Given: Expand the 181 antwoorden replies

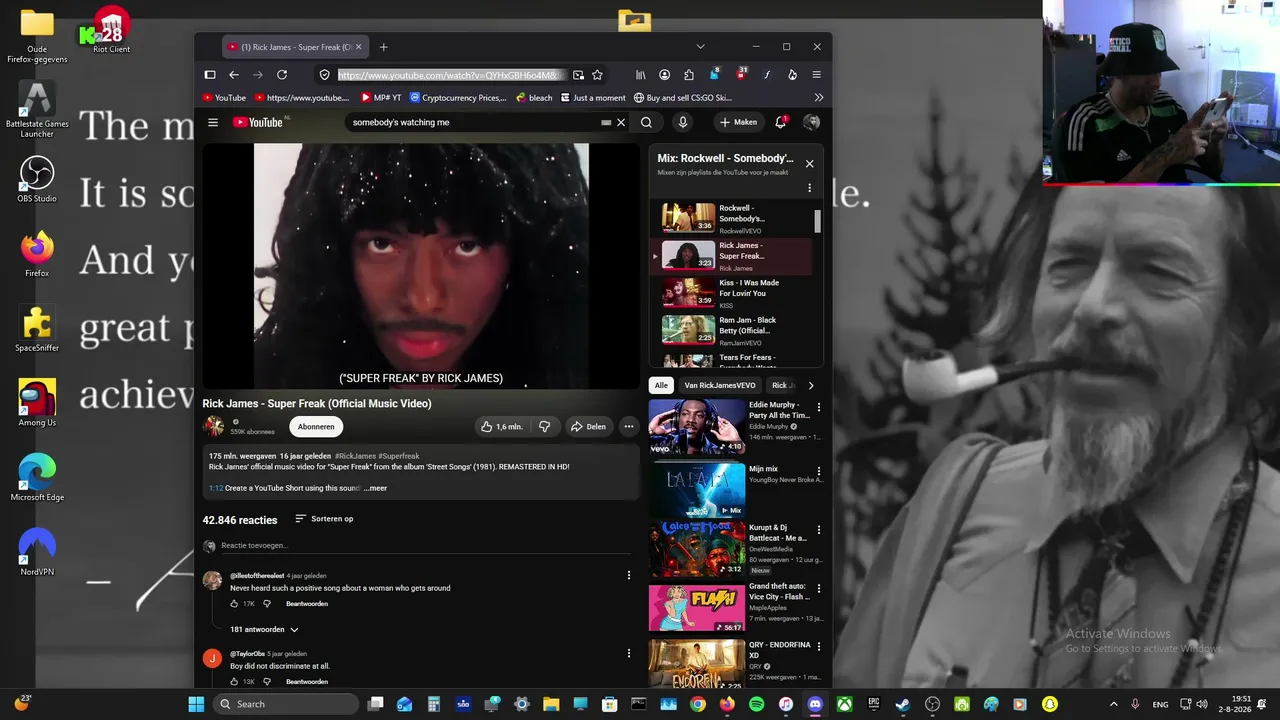Looking at the screenshot, I should coord(264,630).
